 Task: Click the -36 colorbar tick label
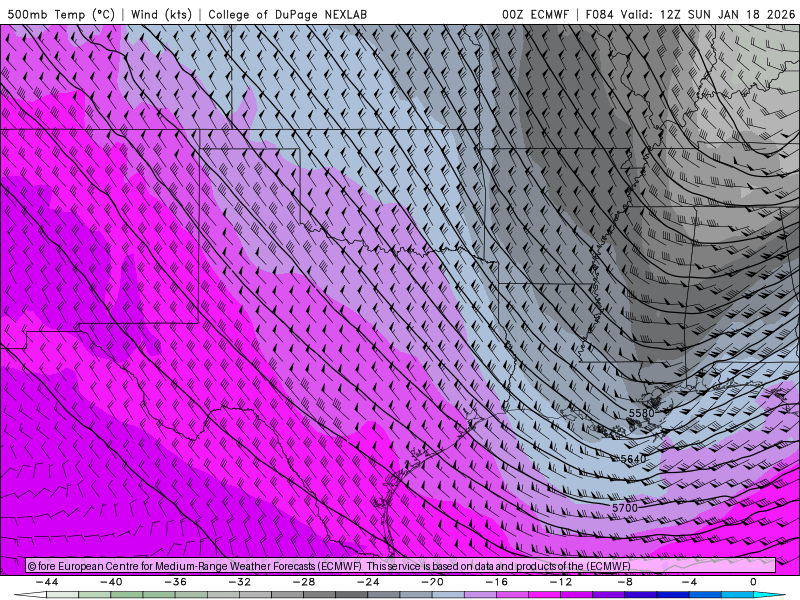176,582
